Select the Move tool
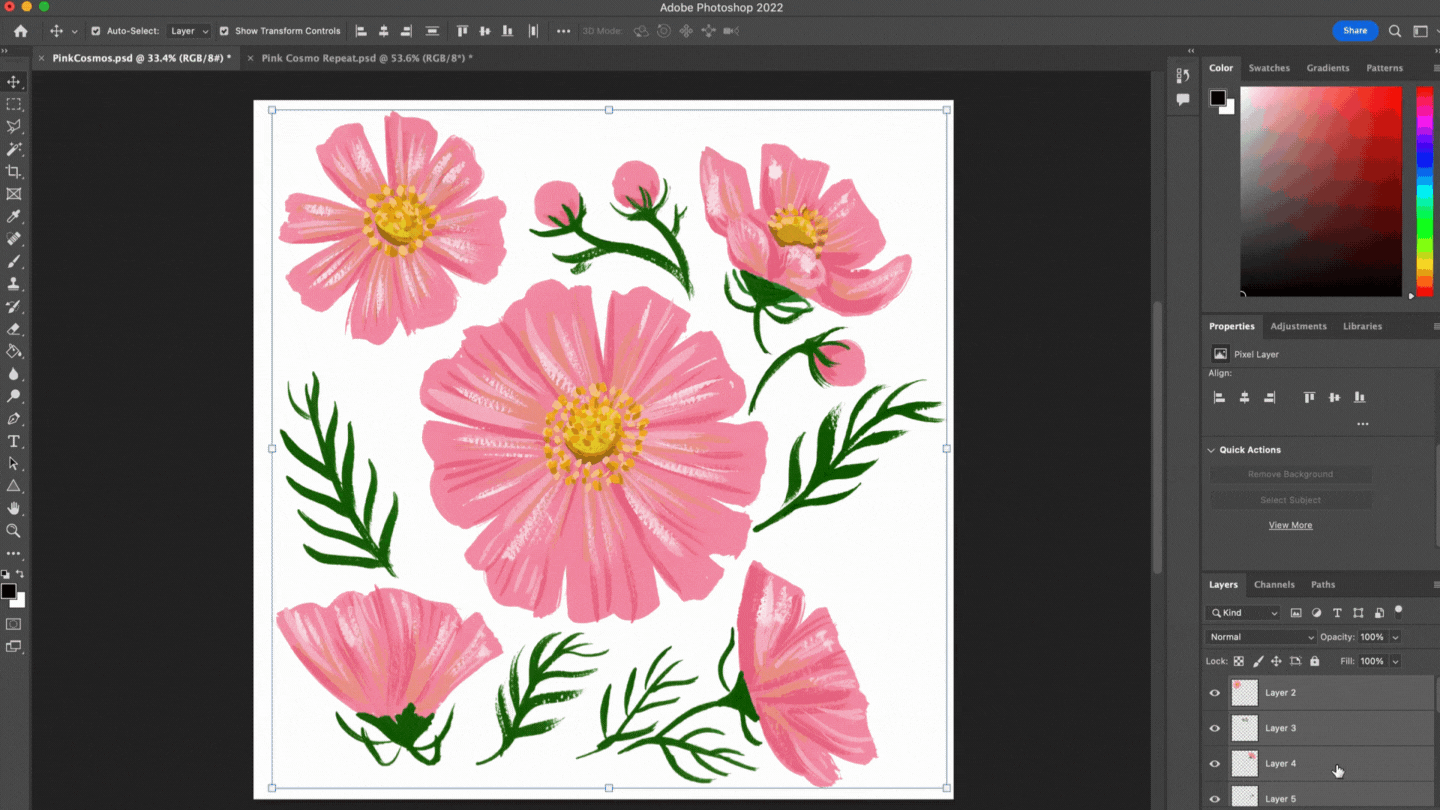 click(13, 81)
